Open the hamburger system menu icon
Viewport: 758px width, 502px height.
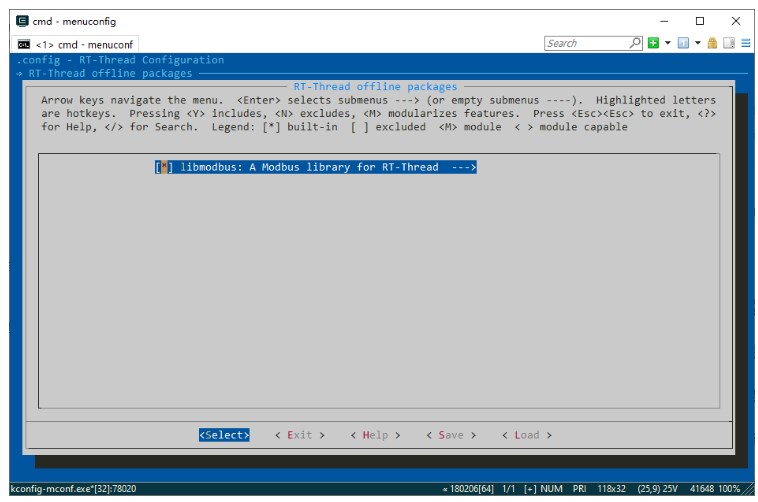(746, 43)
